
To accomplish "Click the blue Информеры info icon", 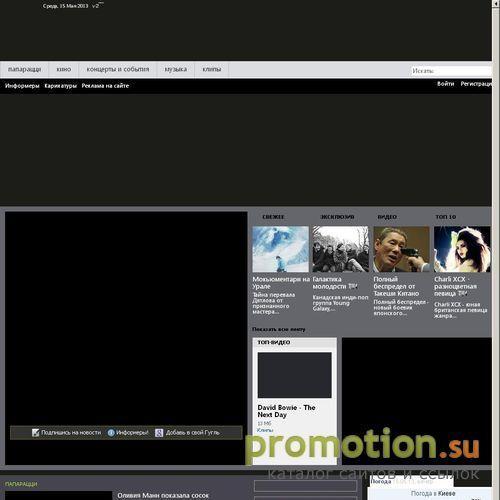I will (x=111, y=433).
